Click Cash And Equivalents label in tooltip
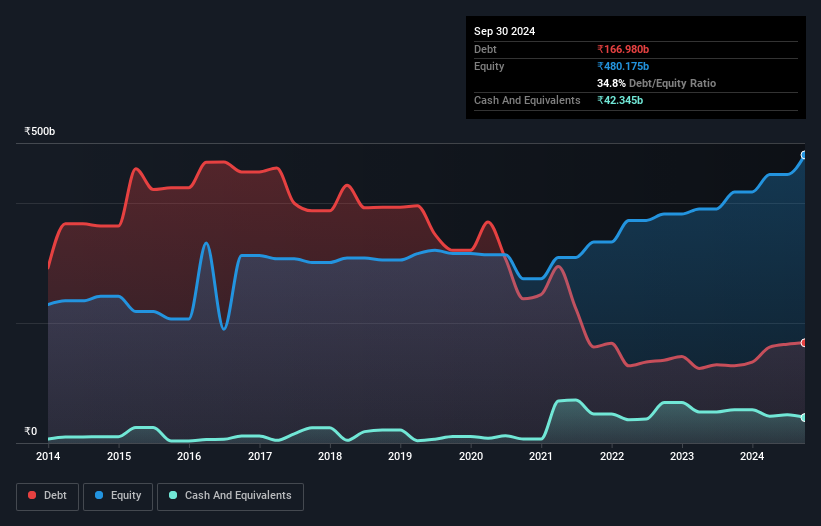The height and width of the screenshot is (526, 821). (527, 100)
